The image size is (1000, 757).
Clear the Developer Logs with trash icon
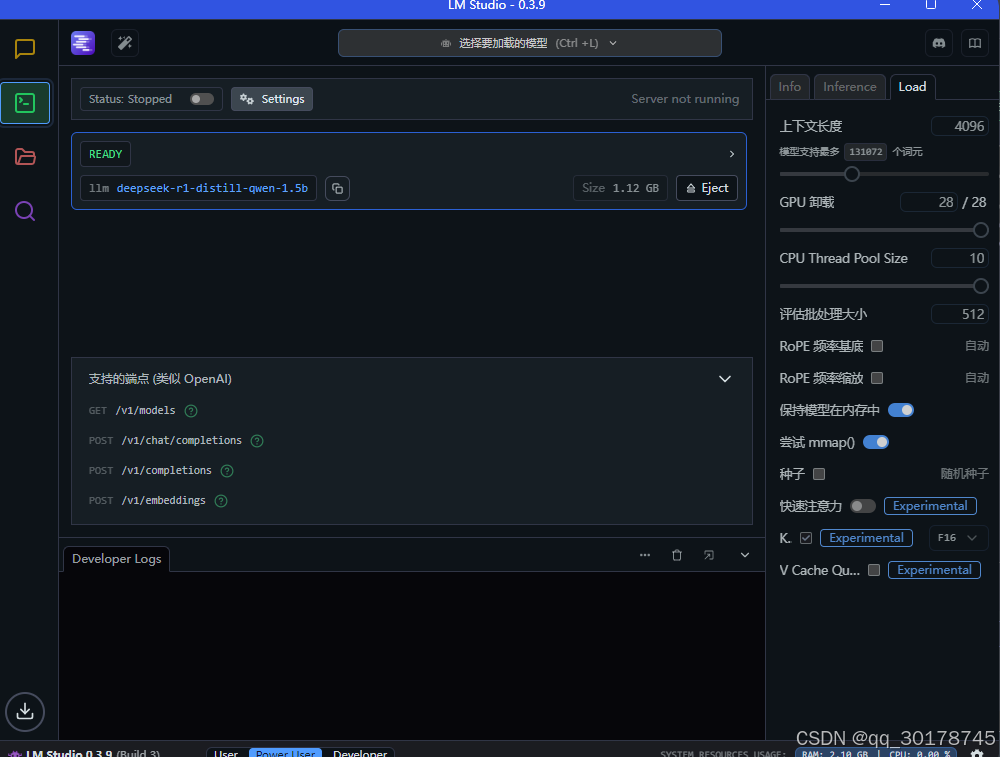coord(677,555)
